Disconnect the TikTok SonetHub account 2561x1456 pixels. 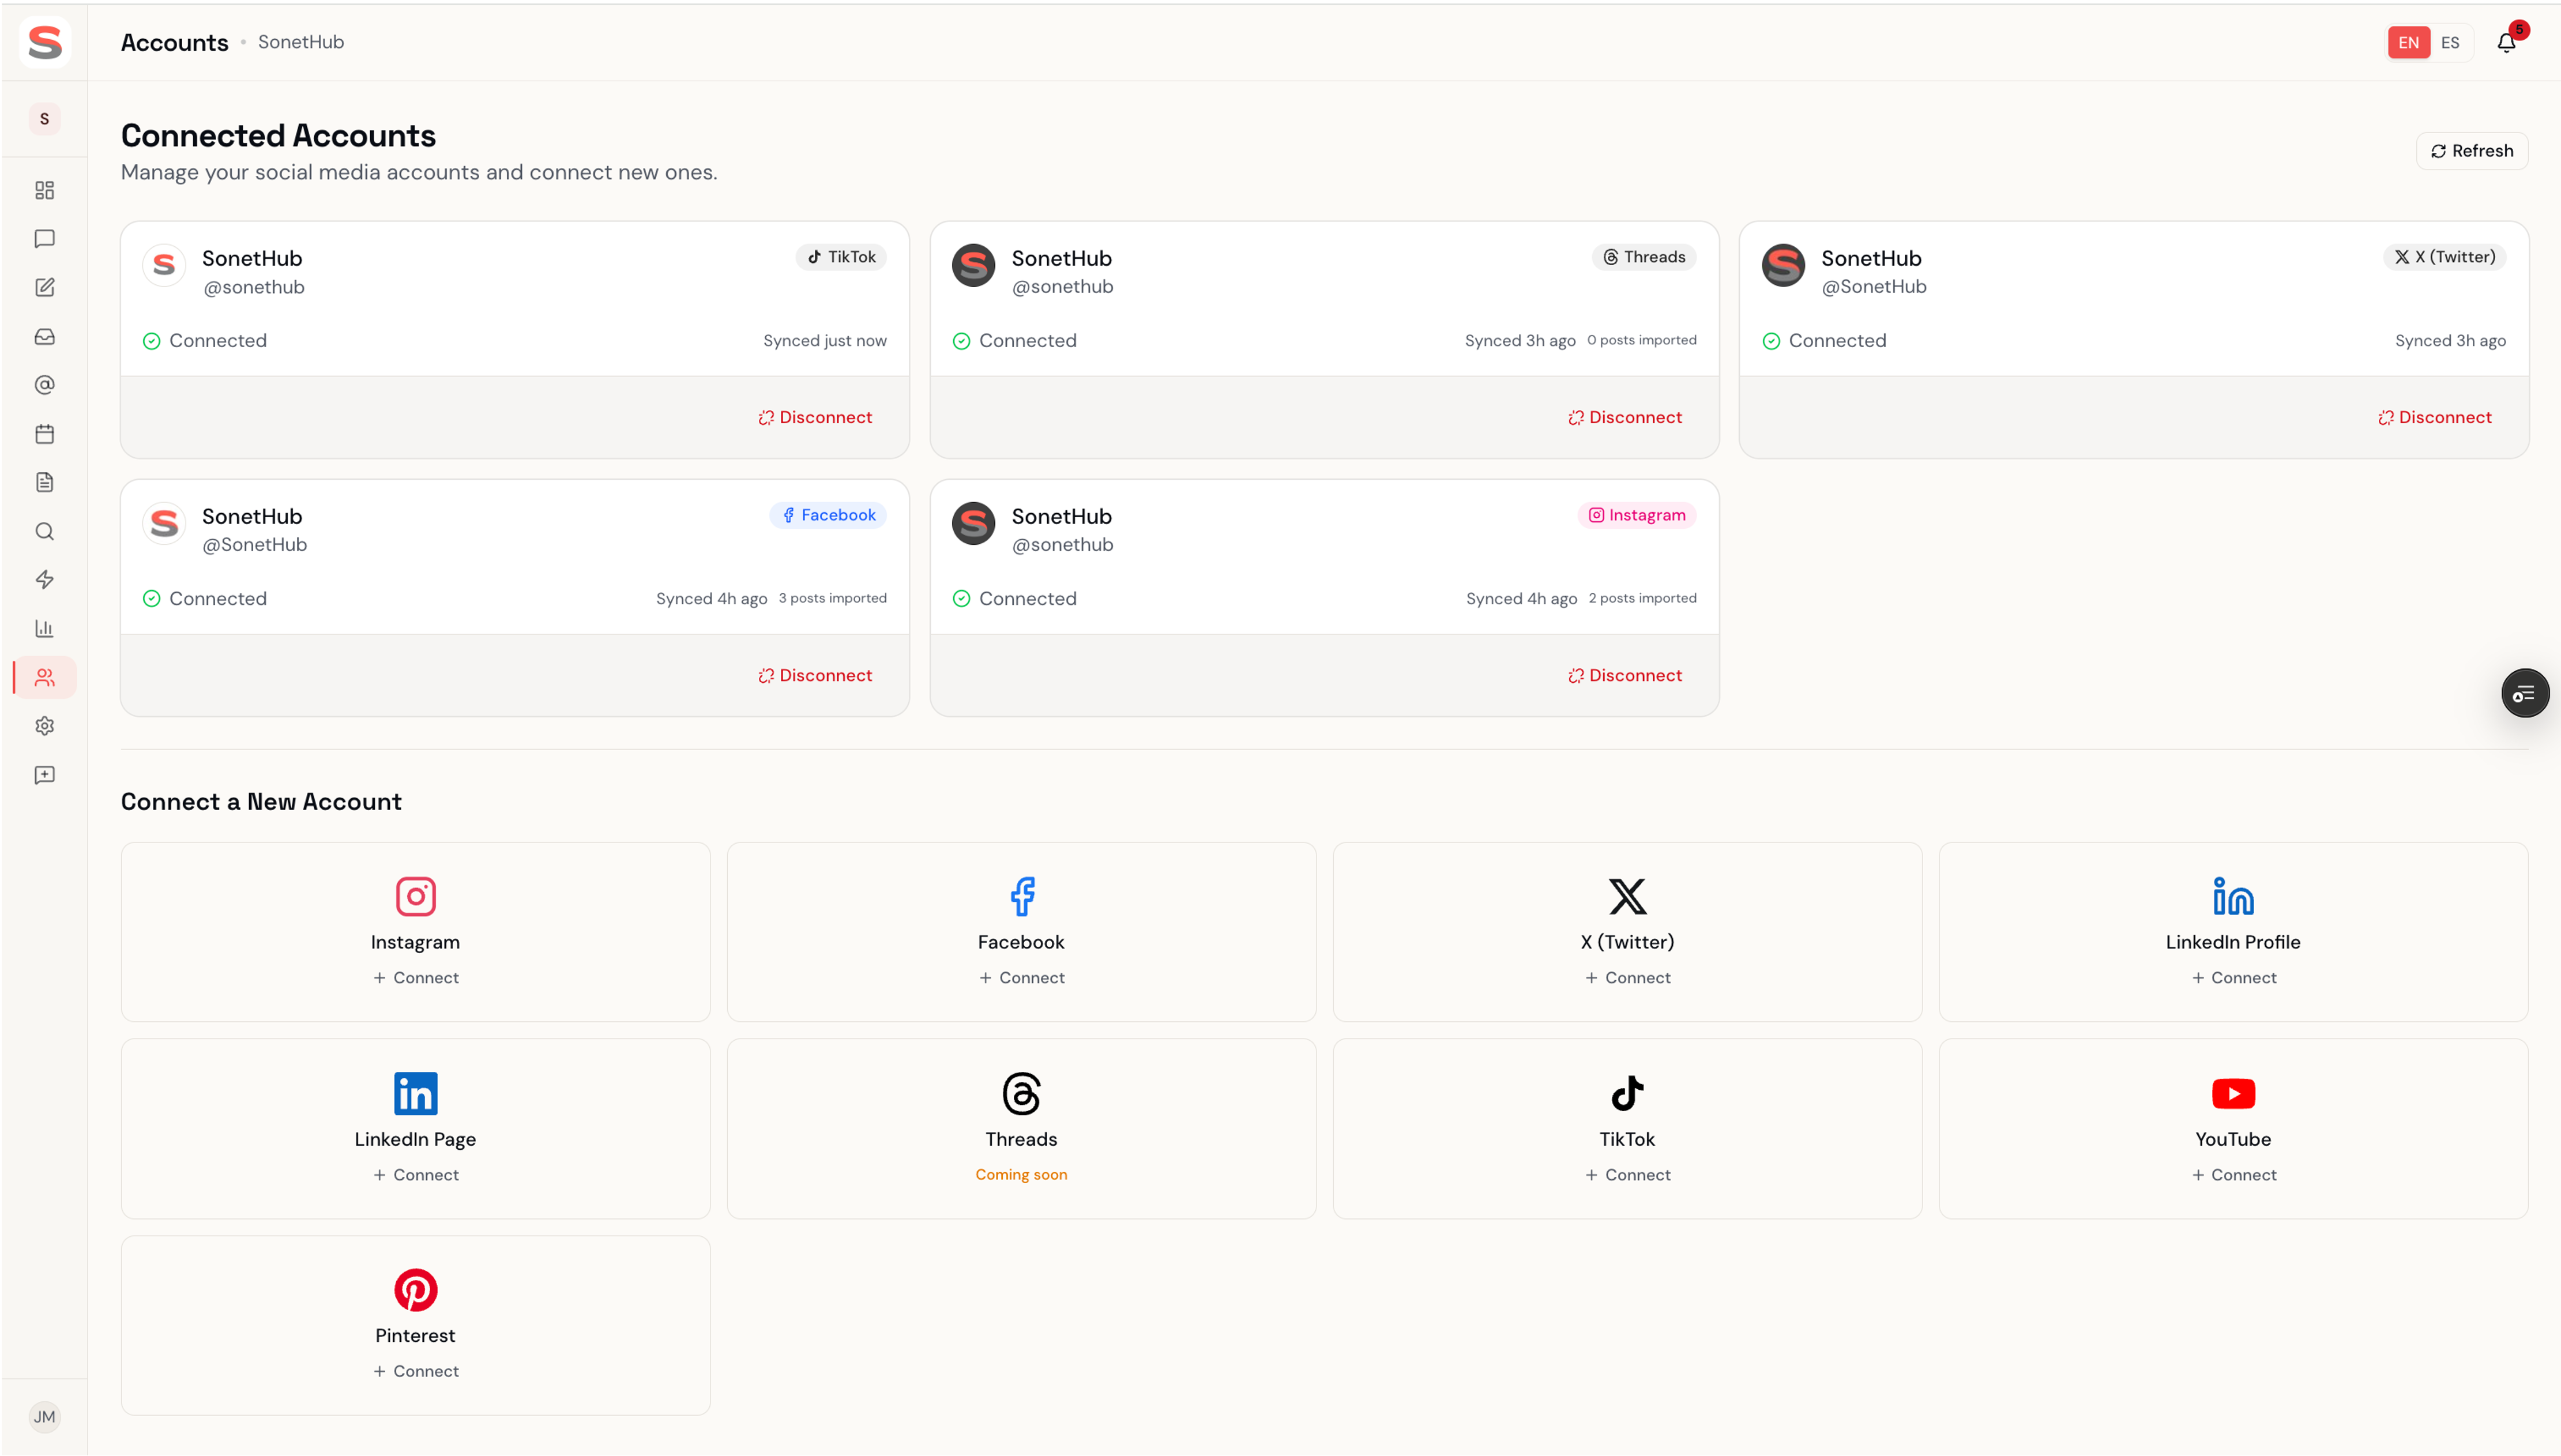pyautogui.click(x=815, y=417)
